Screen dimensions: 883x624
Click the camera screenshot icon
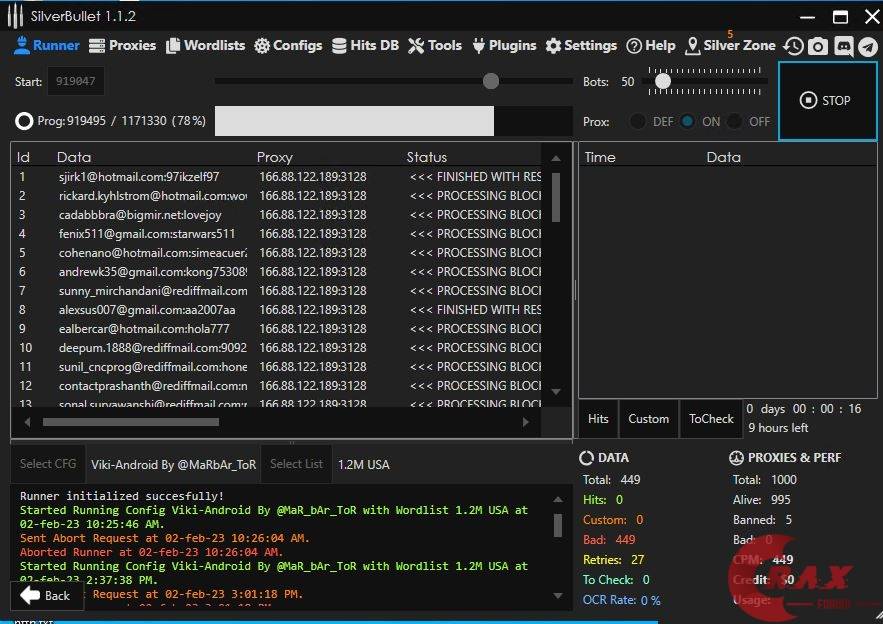818,46
